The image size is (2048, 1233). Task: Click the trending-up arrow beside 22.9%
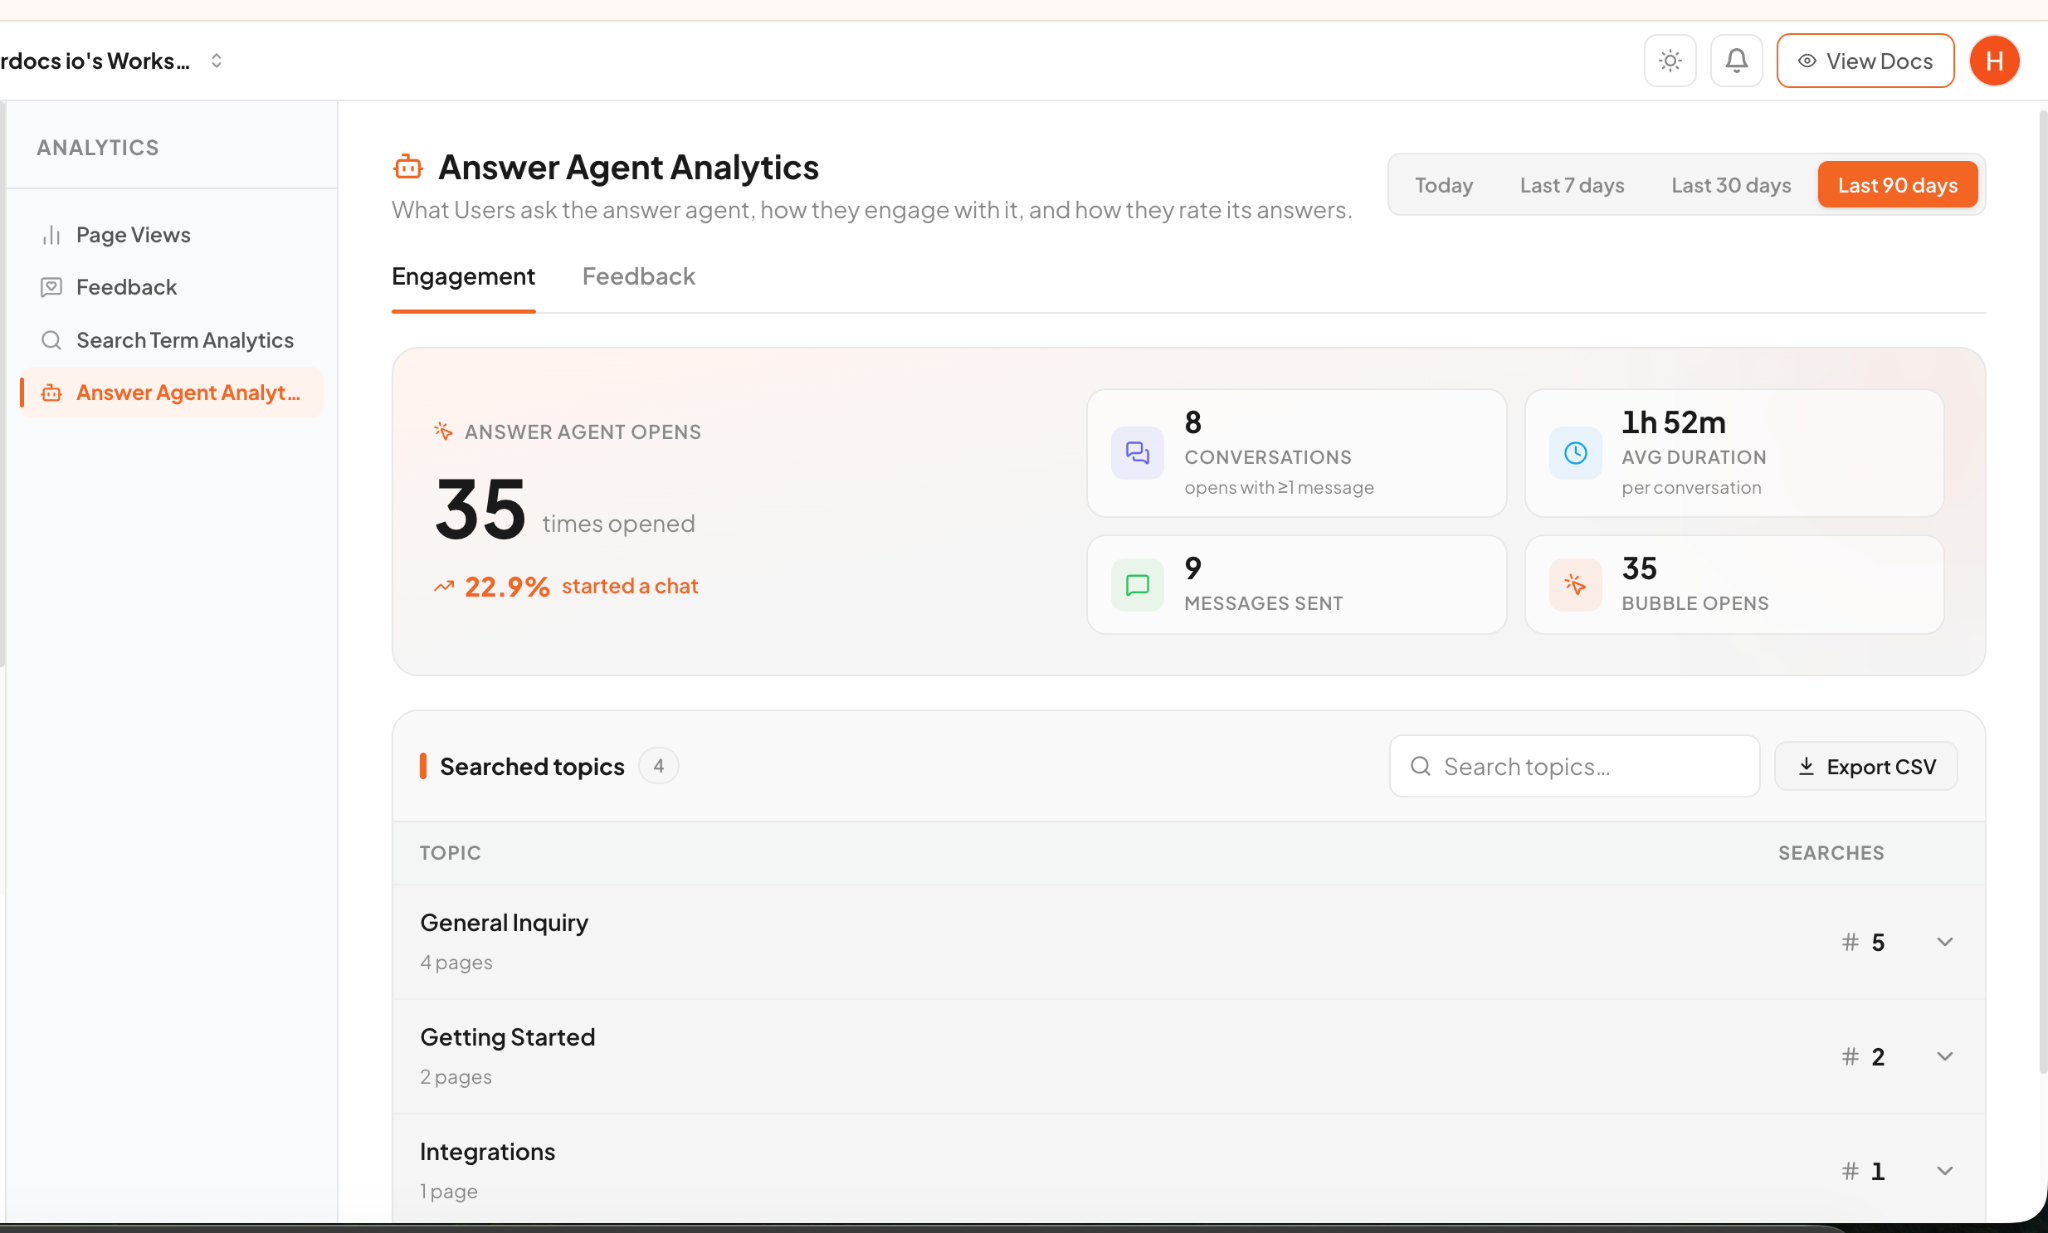(x=444, y=586)
